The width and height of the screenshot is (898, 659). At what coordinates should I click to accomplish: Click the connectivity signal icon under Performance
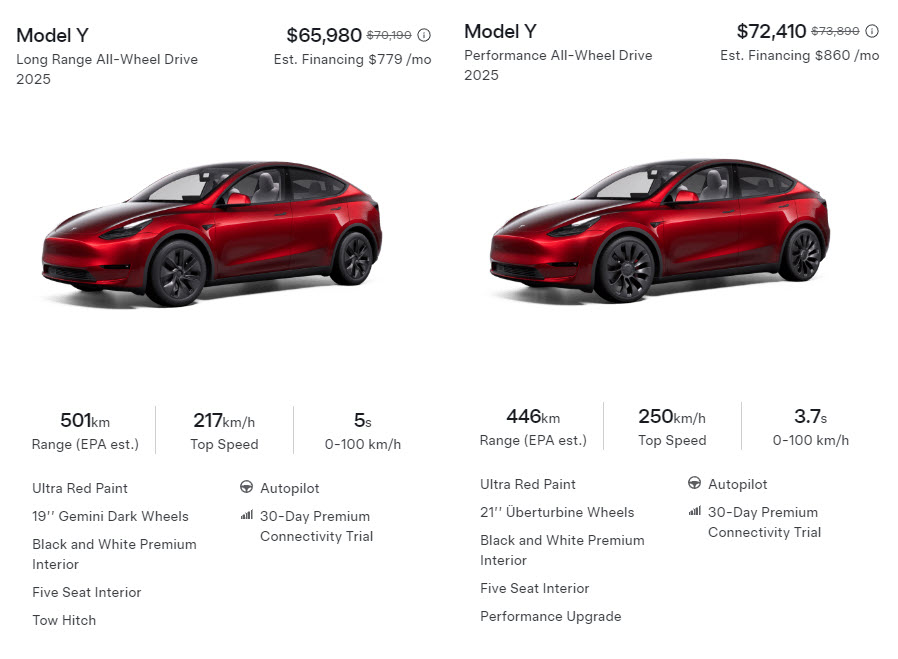694,512
